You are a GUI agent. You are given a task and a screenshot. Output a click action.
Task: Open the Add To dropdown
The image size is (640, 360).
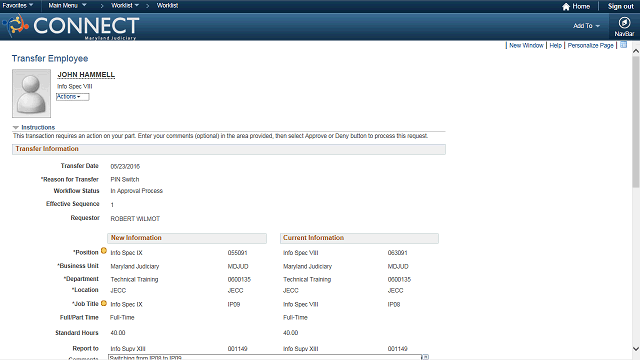pyautogui.click(x=586, y=26)
